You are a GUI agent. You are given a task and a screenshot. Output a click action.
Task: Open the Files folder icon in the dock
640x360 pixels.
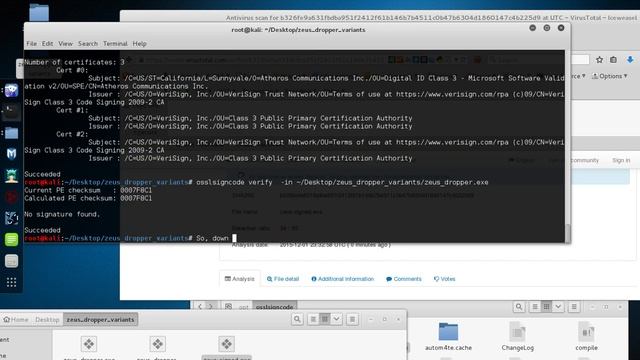pos(11,133)
